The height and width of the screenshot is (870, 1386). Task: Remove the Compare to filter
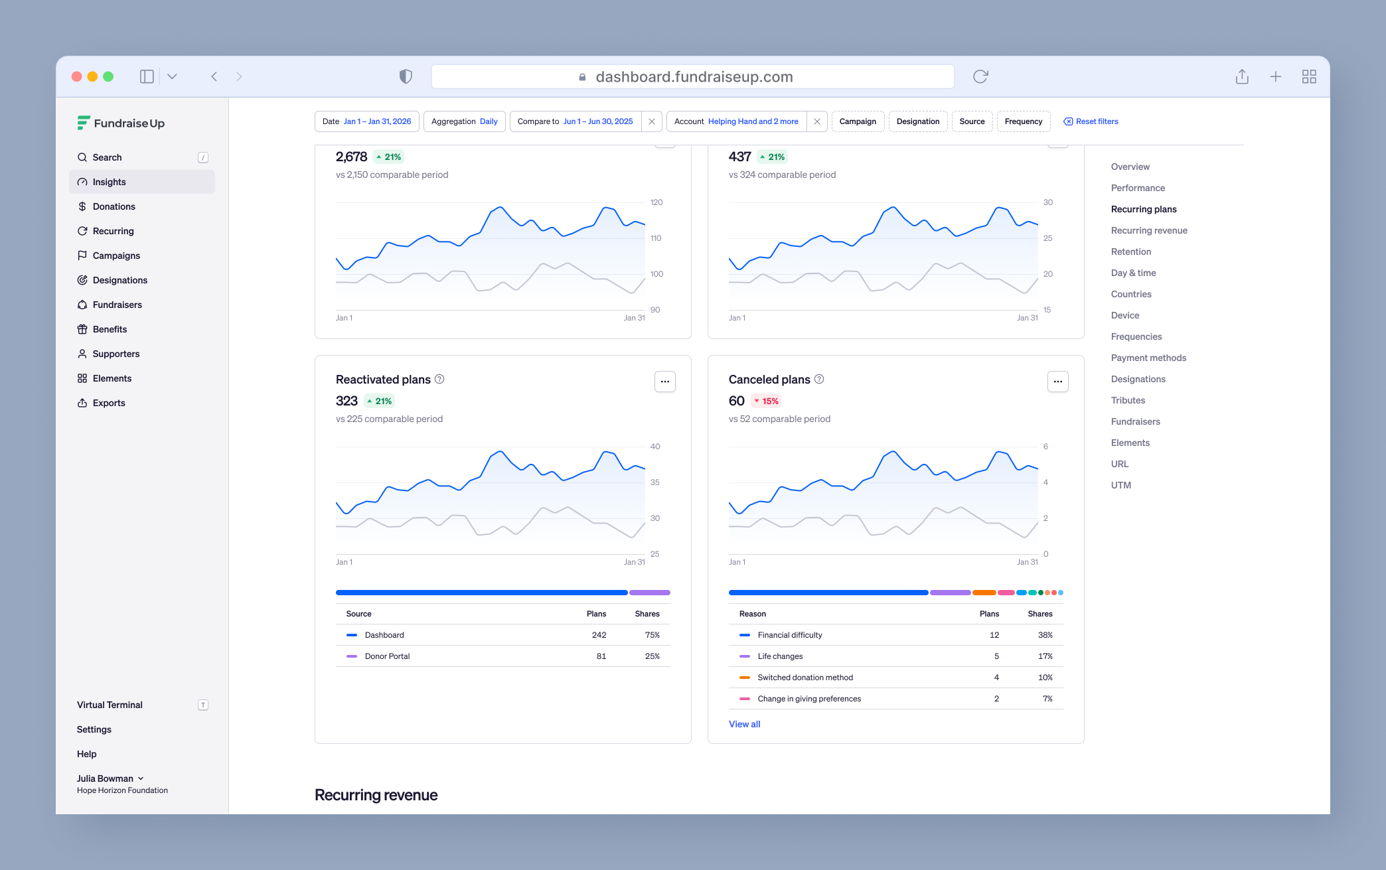pos(652,122)
